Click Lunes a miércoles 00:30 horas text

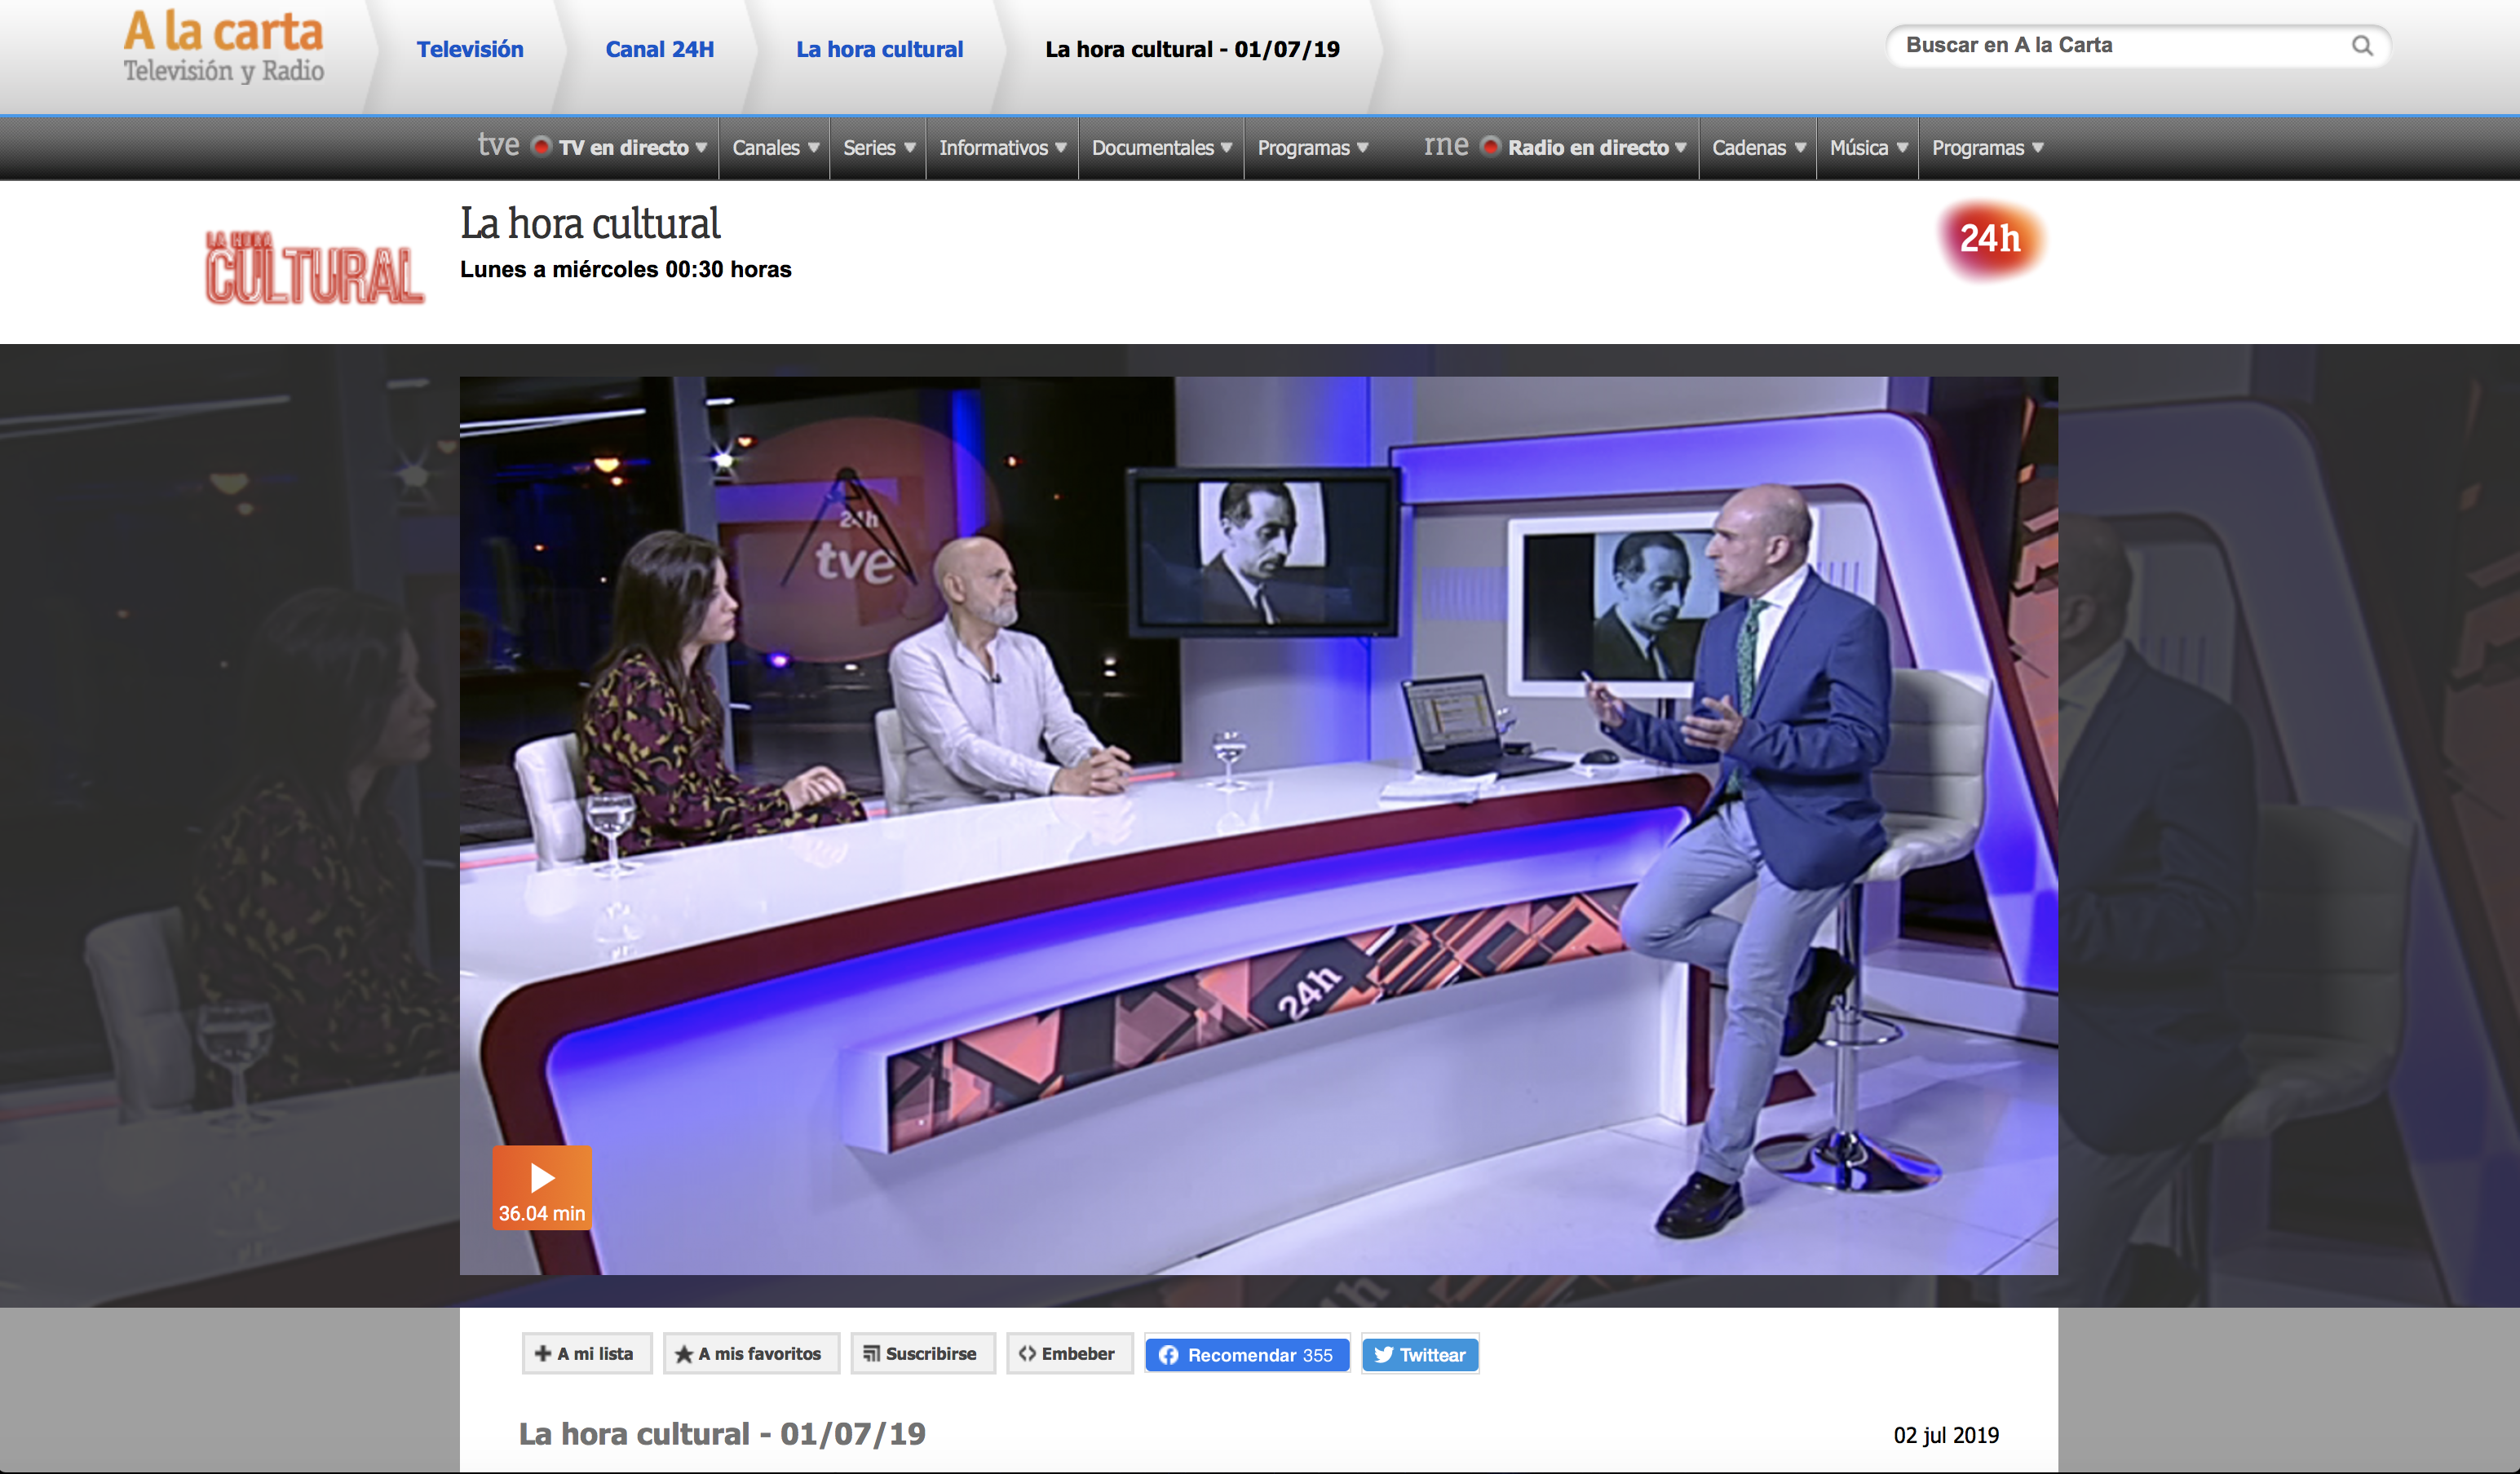coord(625,269)
